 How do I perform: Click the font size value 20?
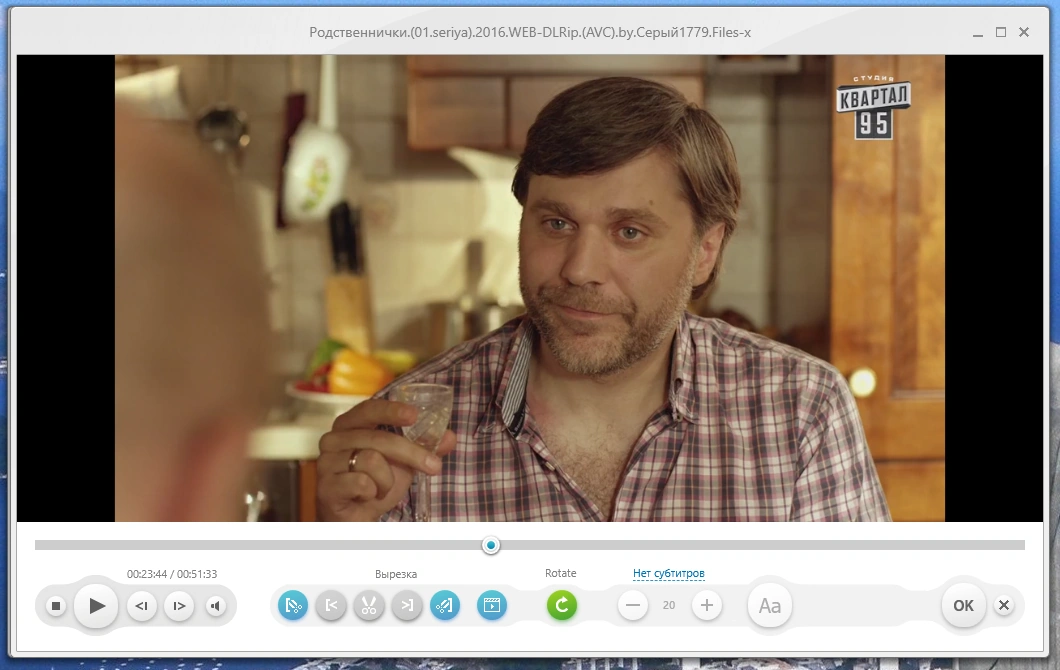(669, 605)
